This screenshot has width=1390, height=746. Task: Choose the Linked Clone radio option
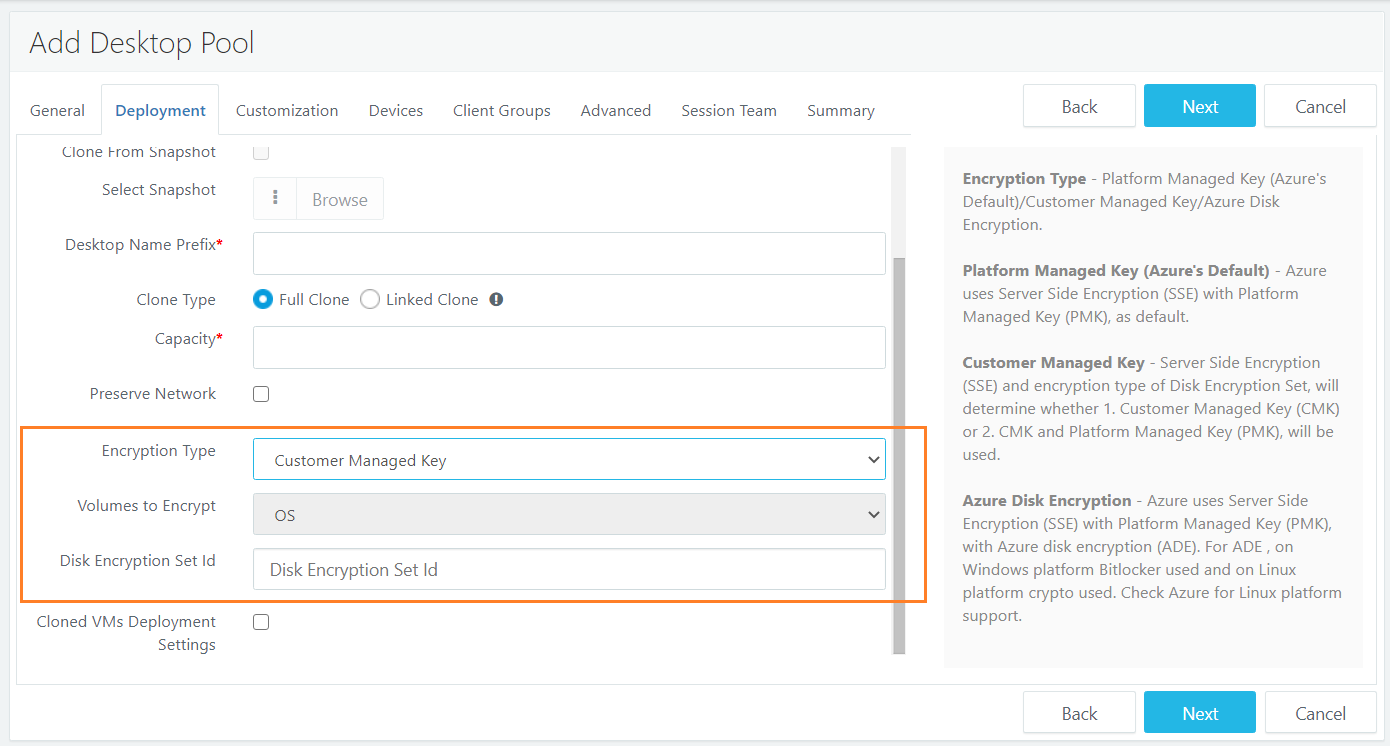[370, 300]
